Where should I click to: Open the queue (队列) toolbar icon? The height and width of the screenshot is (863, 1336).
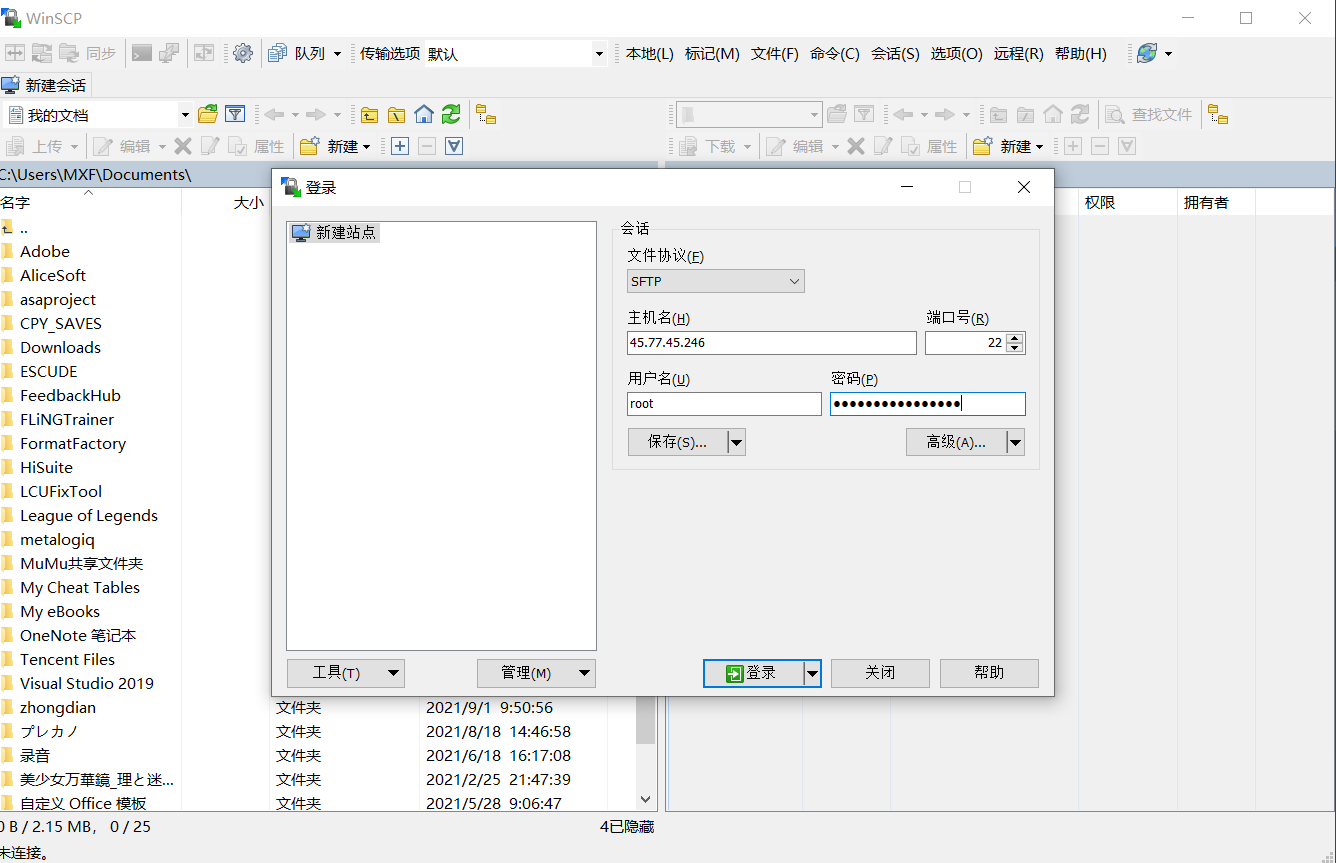click(278, 53)
